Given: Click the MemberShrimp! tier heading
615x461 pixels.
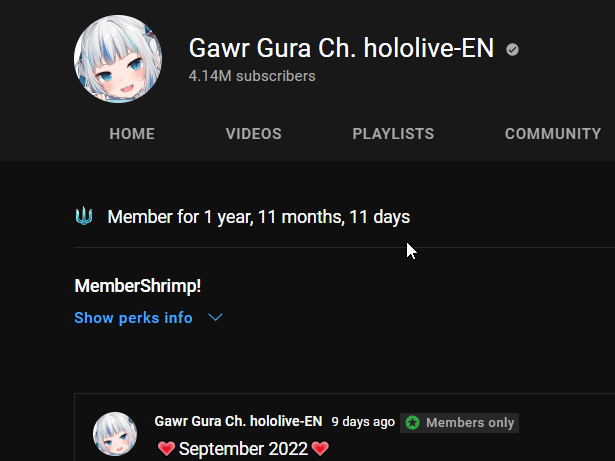Looking at the screenshot, I should pos(138,286).
